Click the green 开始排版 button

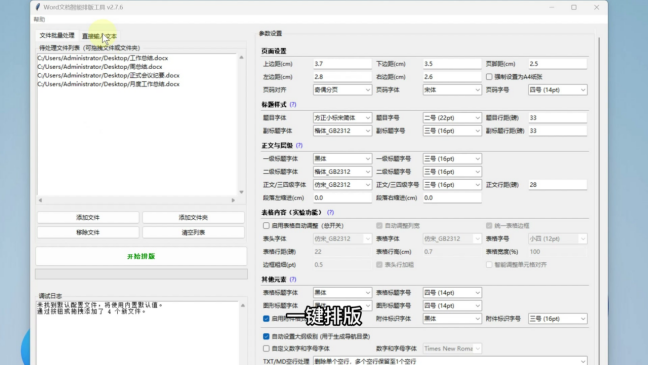(141, 256)
